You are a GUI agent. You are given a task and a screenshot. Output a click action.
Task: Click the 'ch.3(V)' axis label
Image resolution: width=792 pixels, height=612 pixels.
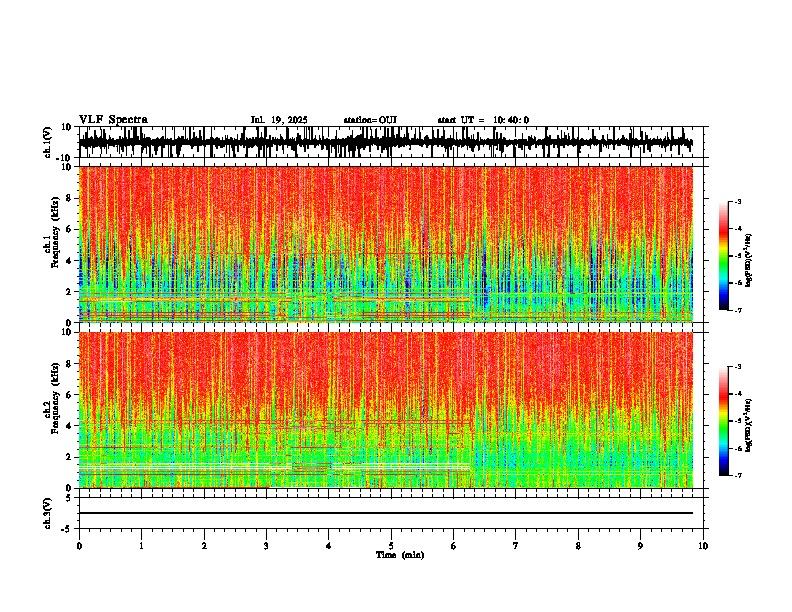coord(48,513)
